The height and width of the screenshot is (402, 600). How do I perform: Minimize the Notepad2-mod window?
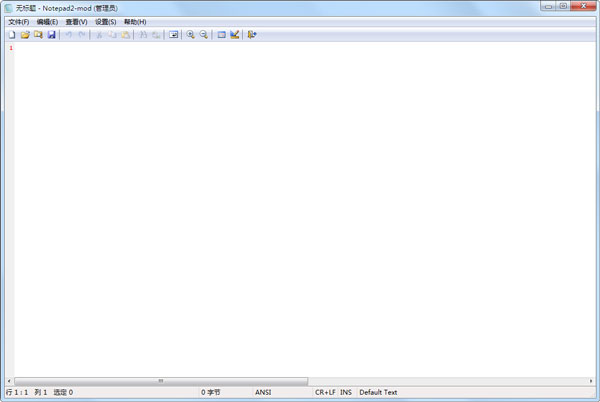point(548,6)
